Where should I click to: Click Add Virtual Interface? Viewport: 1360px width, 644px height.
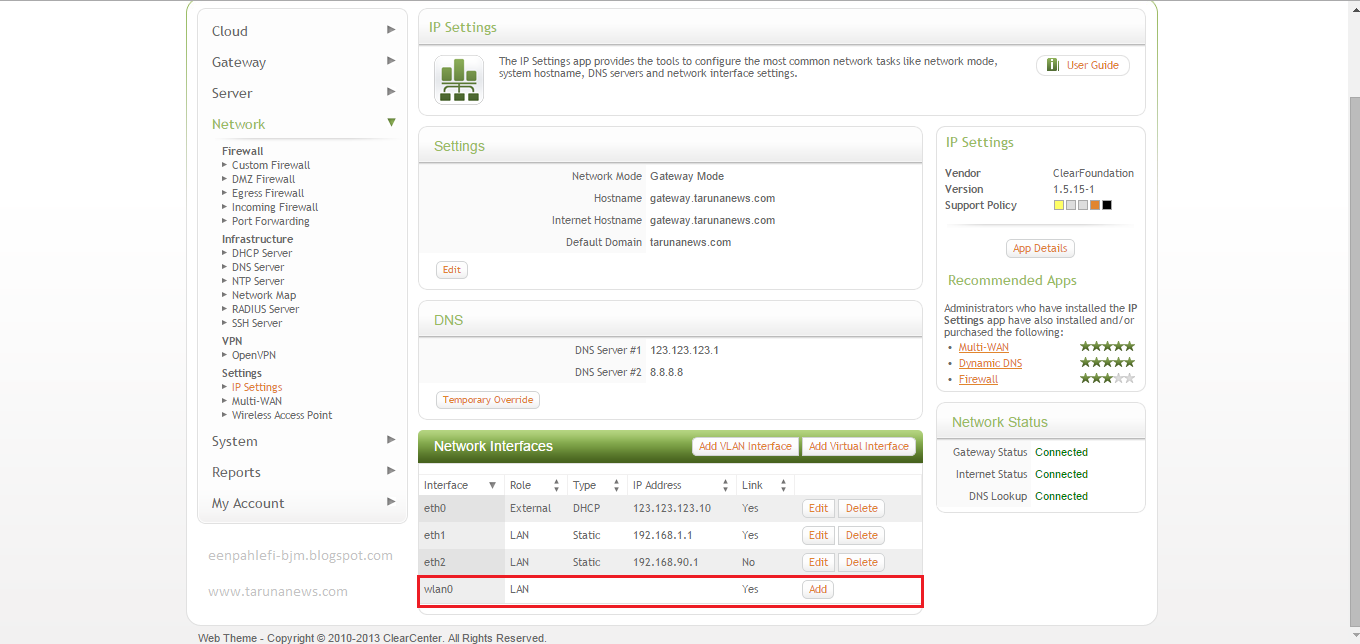click(x=858, y=446)
